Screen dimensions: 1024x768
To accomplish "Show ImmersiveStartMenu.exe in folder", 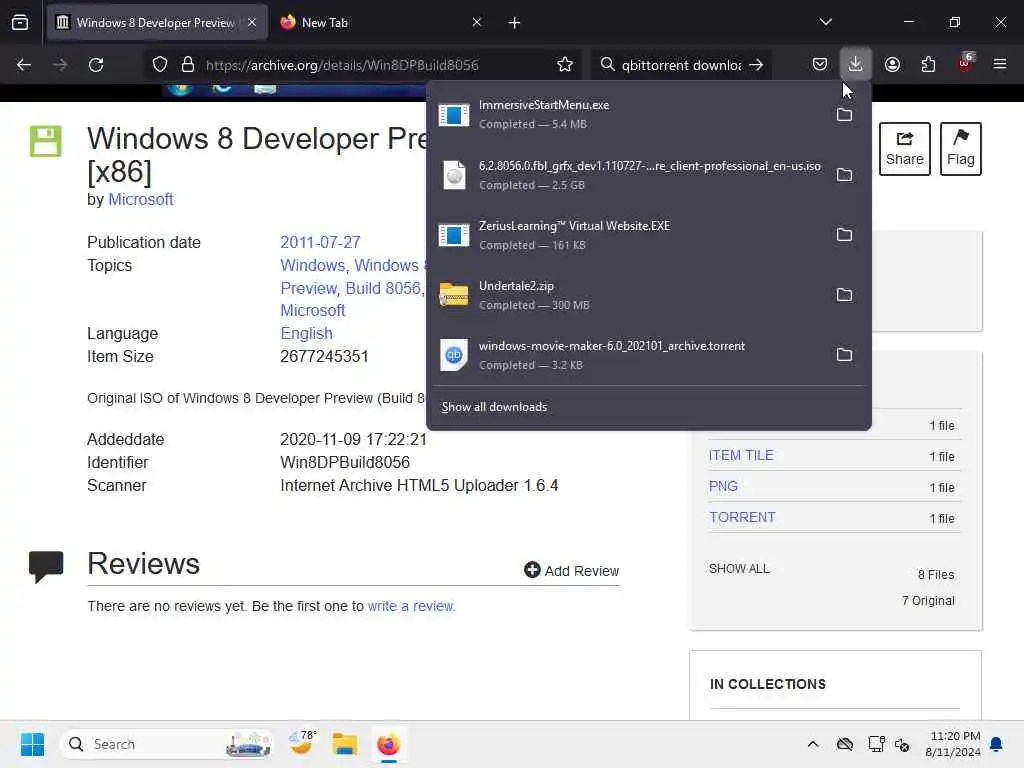I will [x=844, y=115].
